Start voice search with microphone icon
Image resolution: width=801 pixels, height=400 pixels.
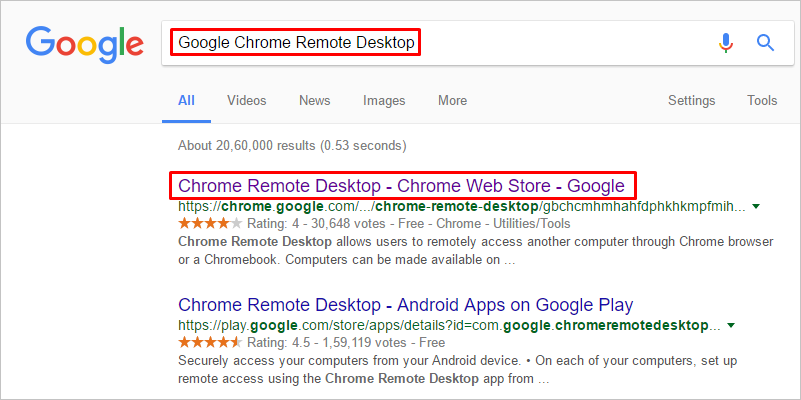[725, 43]
